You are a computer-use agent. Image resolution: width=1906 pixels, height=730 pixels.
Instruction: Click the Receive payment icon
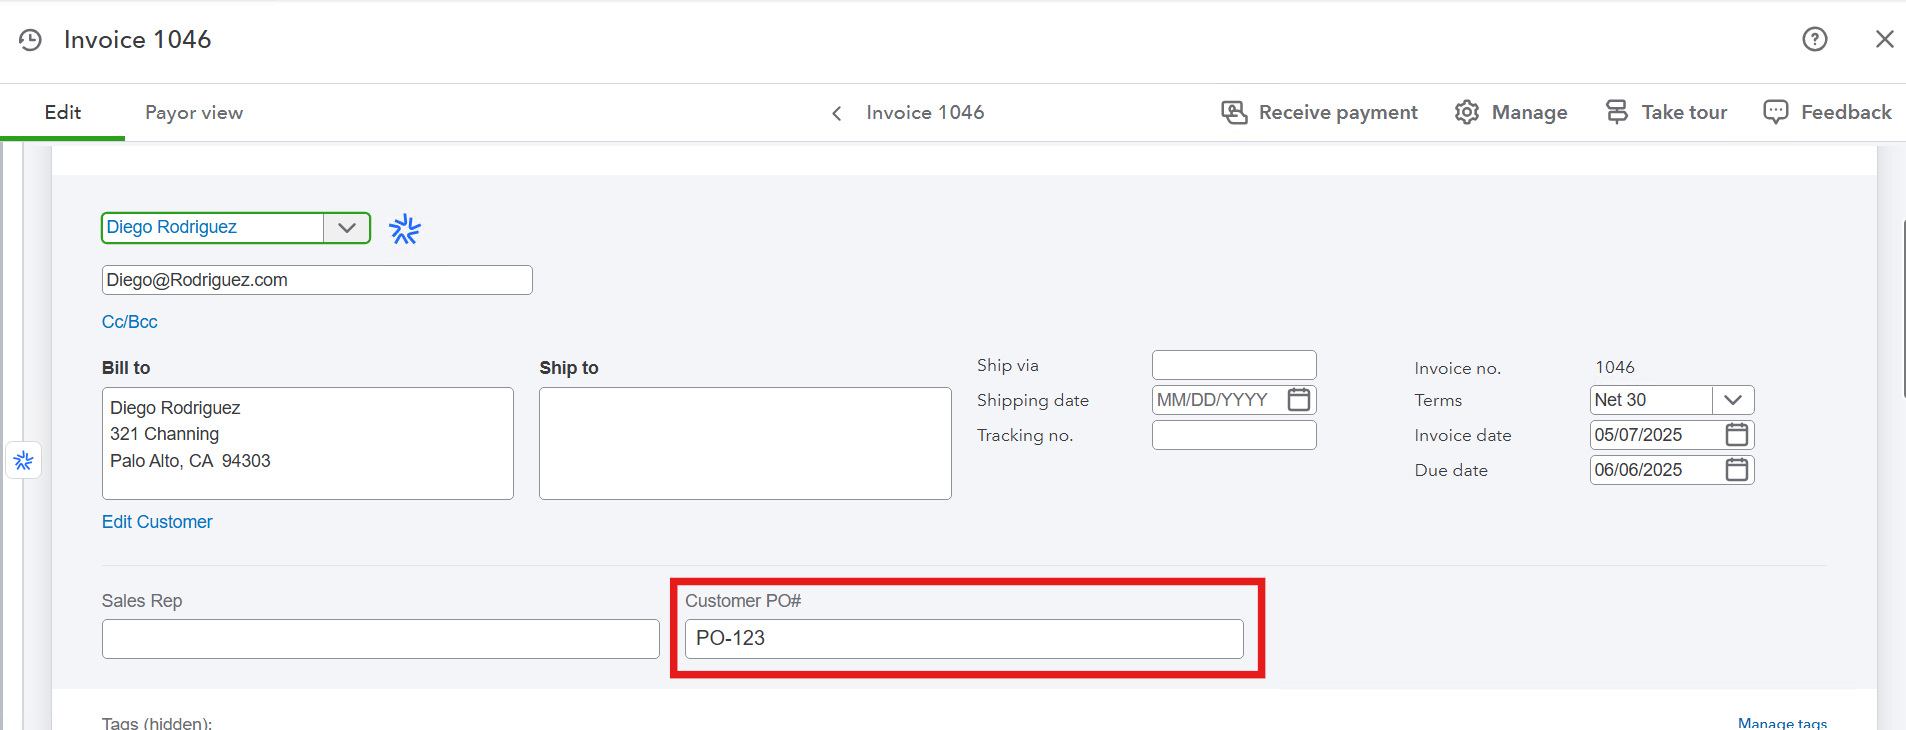[x=1234, y=112]
